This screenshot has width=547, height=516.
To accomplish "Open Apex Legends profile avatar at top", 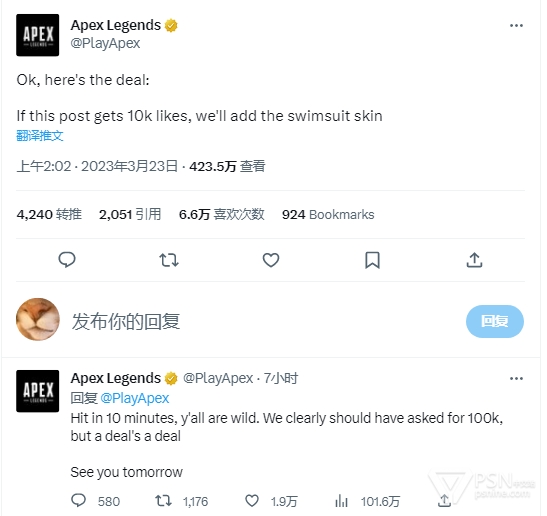I will click(x=38, y=35).
